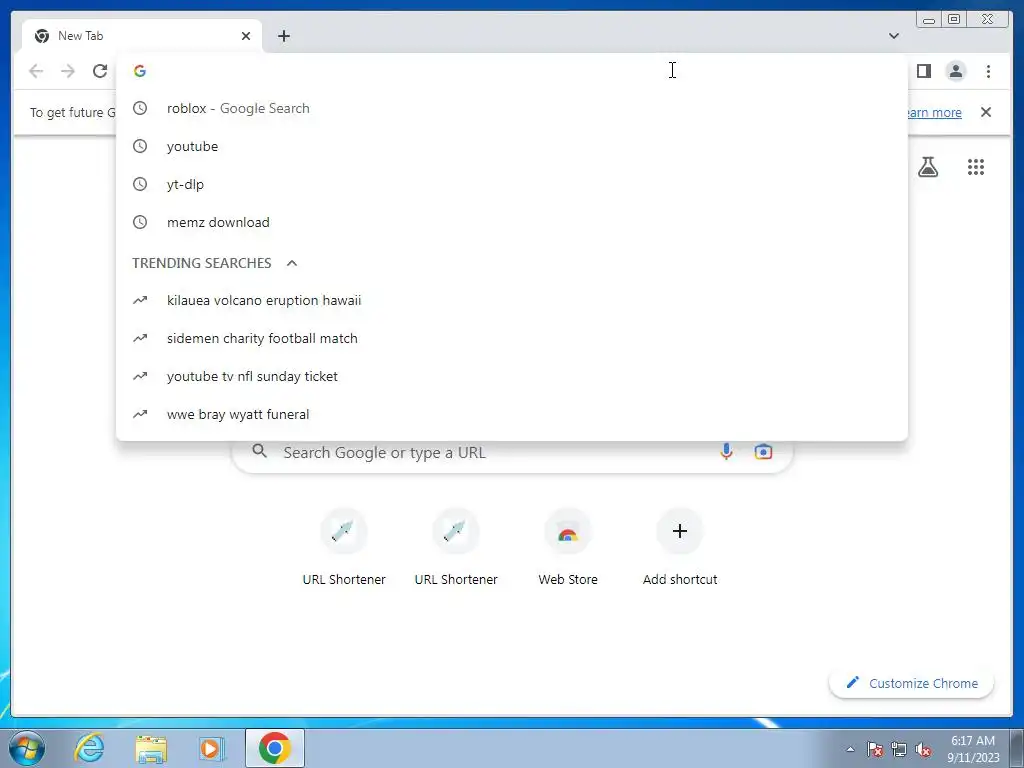Open volume speaker tray icon
Viewport: 1024px width, 768px height.
coord(923,749)
